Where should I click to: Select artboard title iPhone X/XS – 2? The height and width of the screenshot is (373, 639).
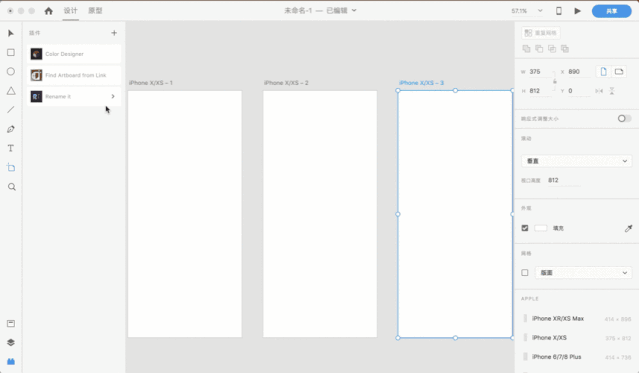[286, 83]
